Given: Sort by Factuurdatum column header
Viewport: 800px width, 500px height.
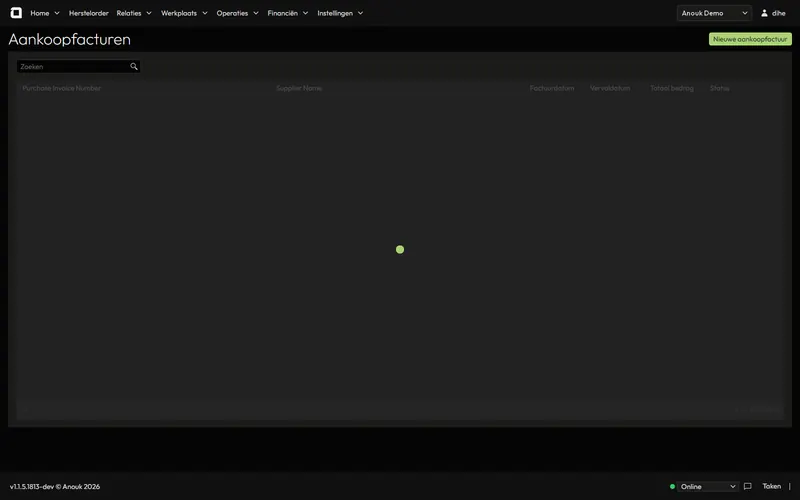Looking at the screenshot, I should [x=552, y=88].
